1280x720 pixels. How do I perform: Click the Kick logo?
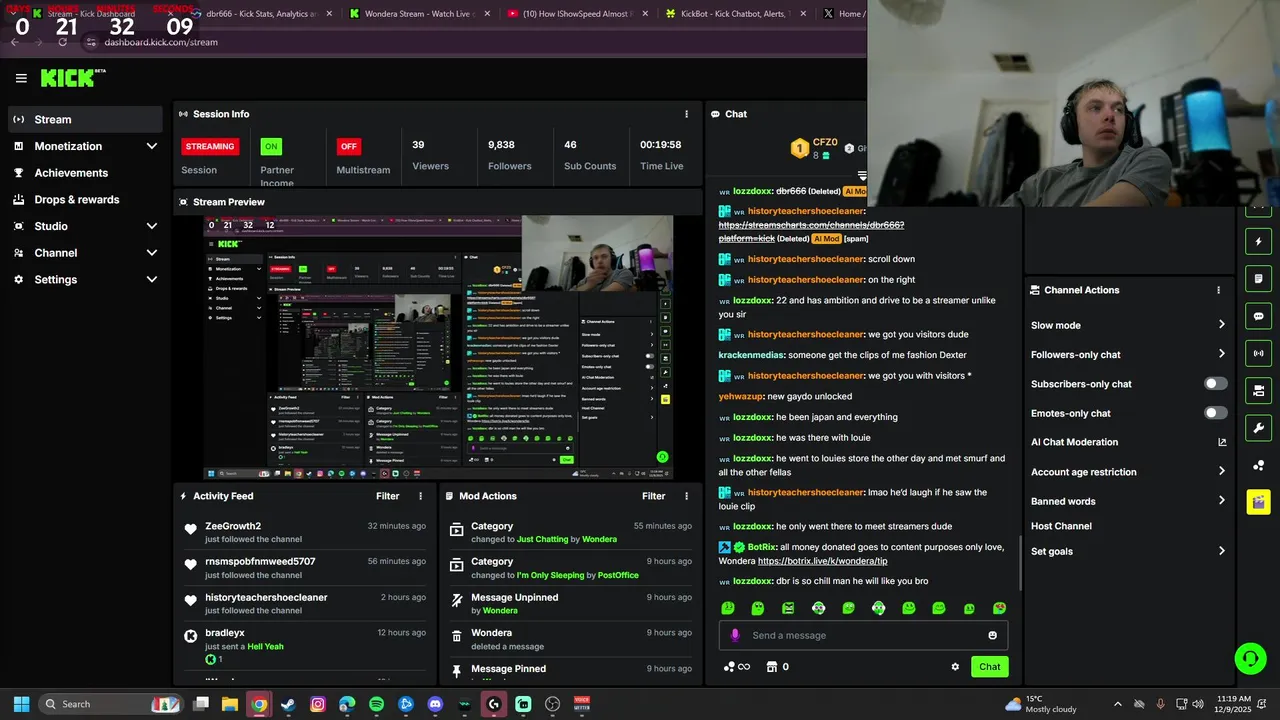point(73,78)
